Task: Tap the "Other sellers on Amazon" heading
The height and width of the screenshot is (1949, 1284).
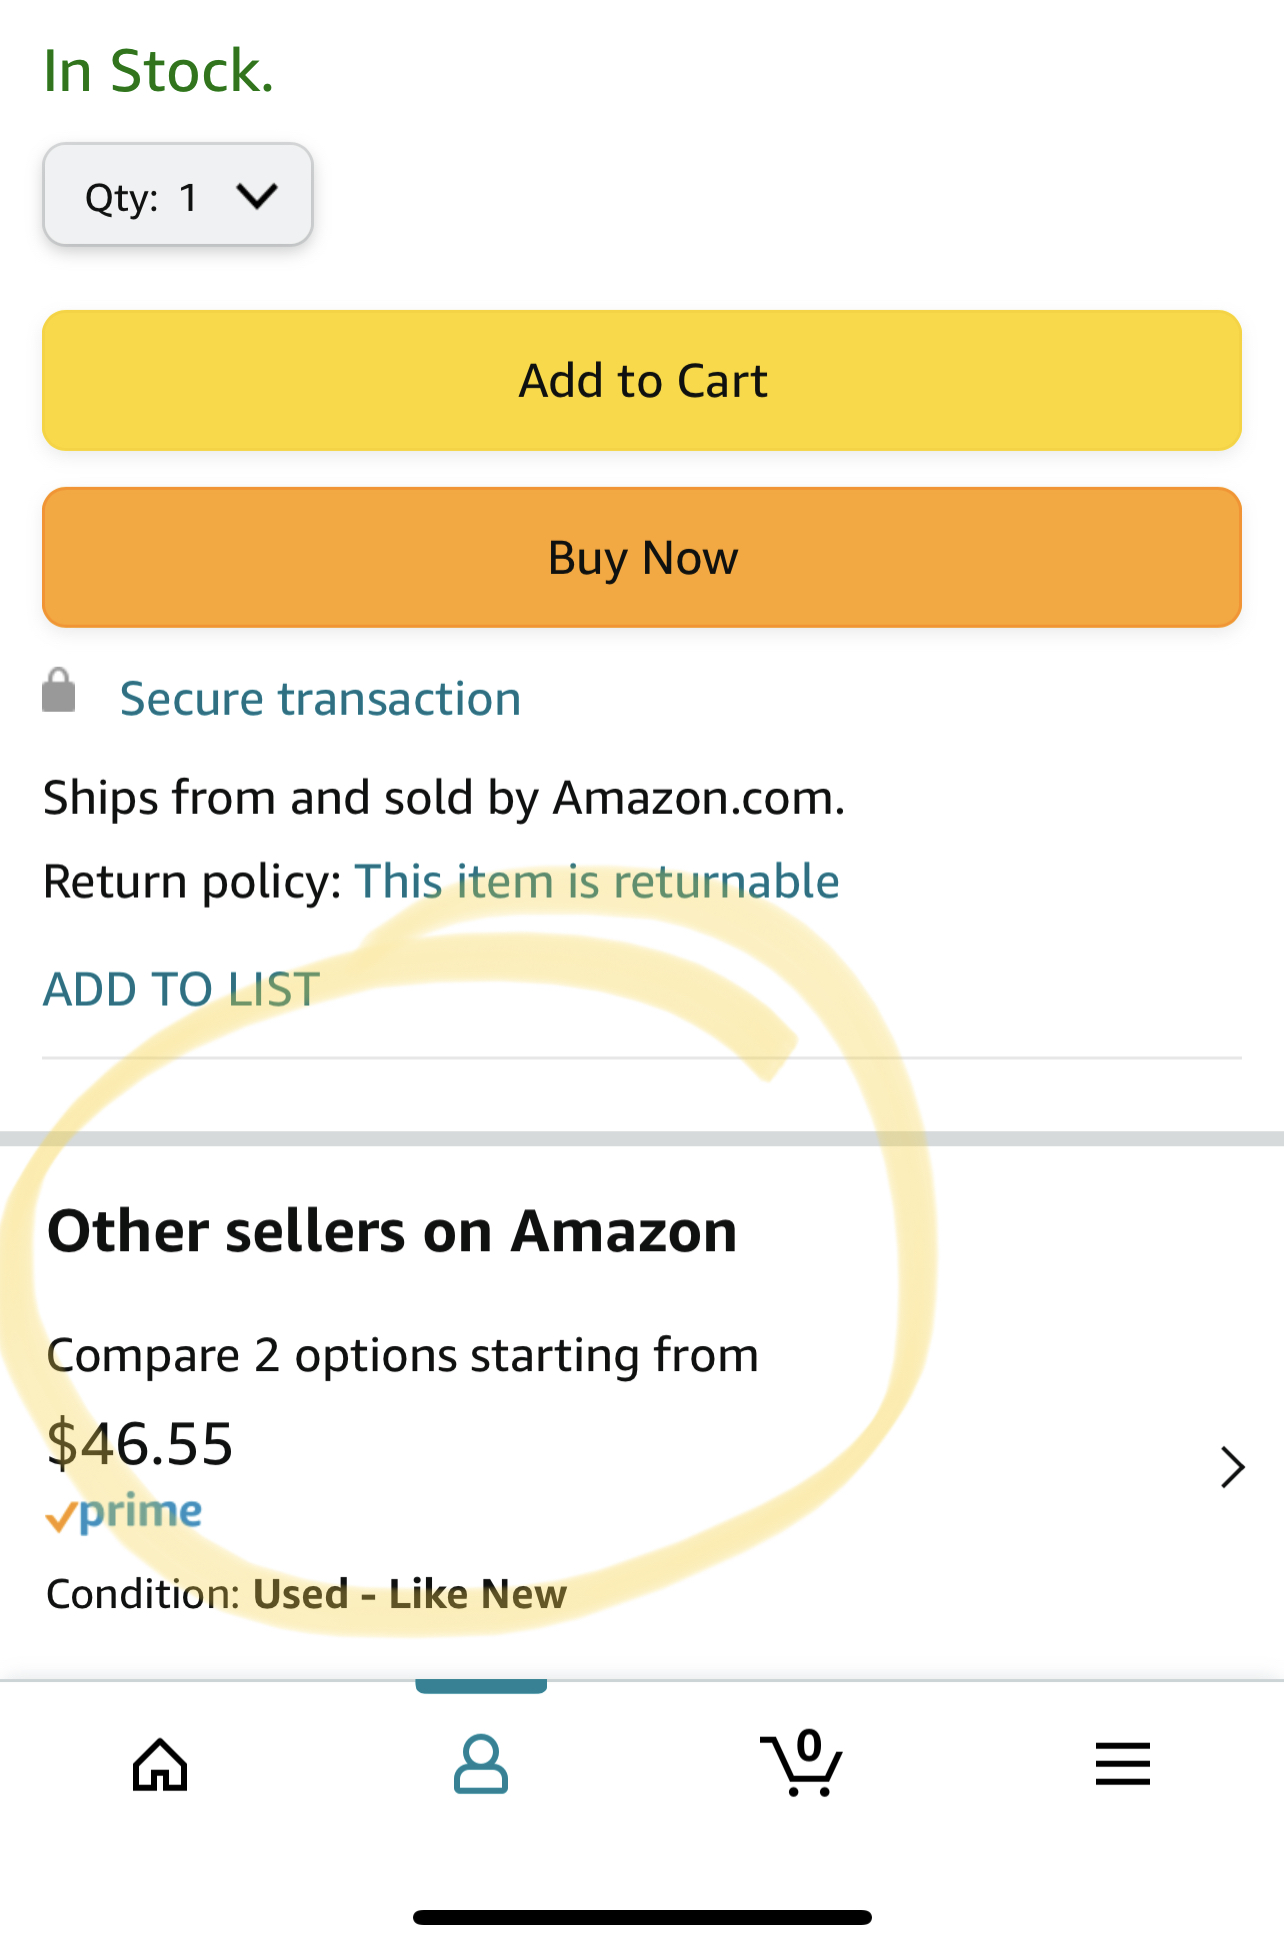Action: click(392, 1231)
